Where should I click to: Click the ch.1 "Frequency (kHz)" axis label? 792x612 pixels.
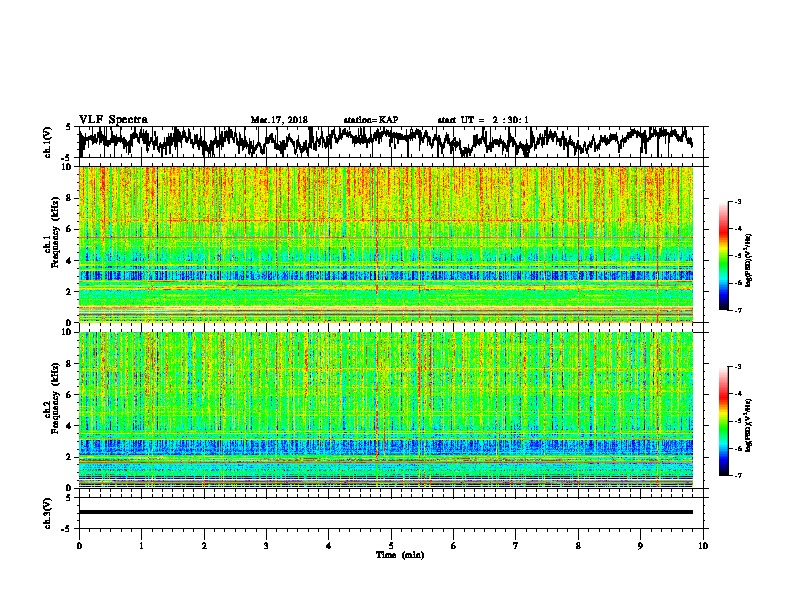pyautogui.click(x=55, y=233)
